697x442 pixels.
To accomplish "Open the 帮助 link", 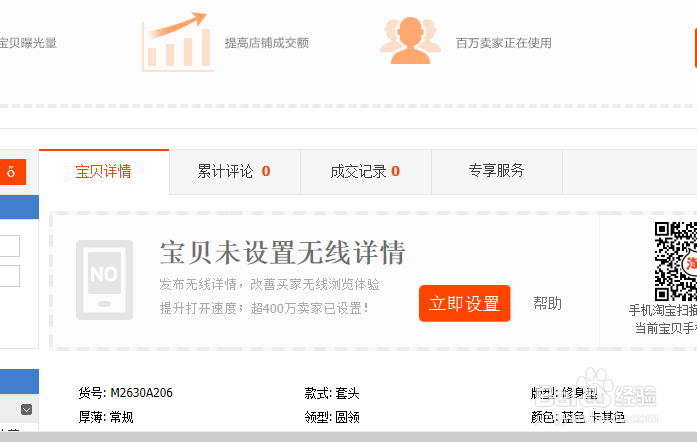I will pyautogui.click(x=548, y=303).
